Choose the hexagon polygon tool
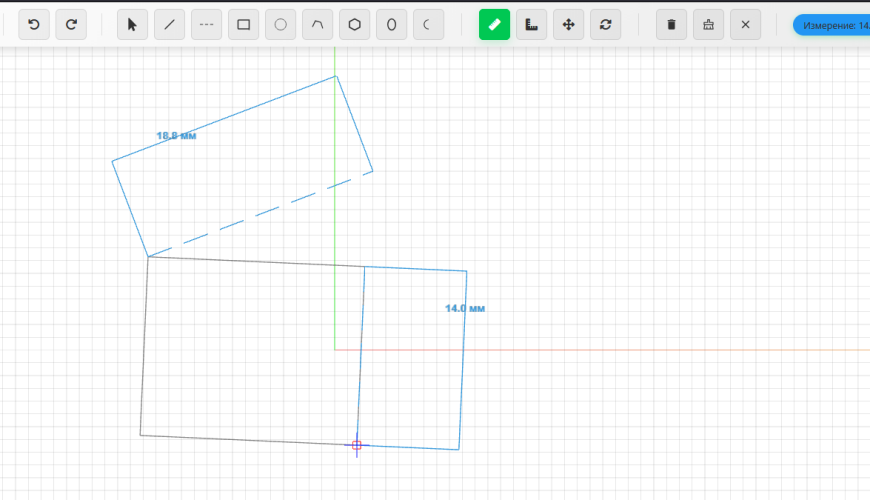Image resolution: width=870 pixels, height=500 pixels. 355,24
